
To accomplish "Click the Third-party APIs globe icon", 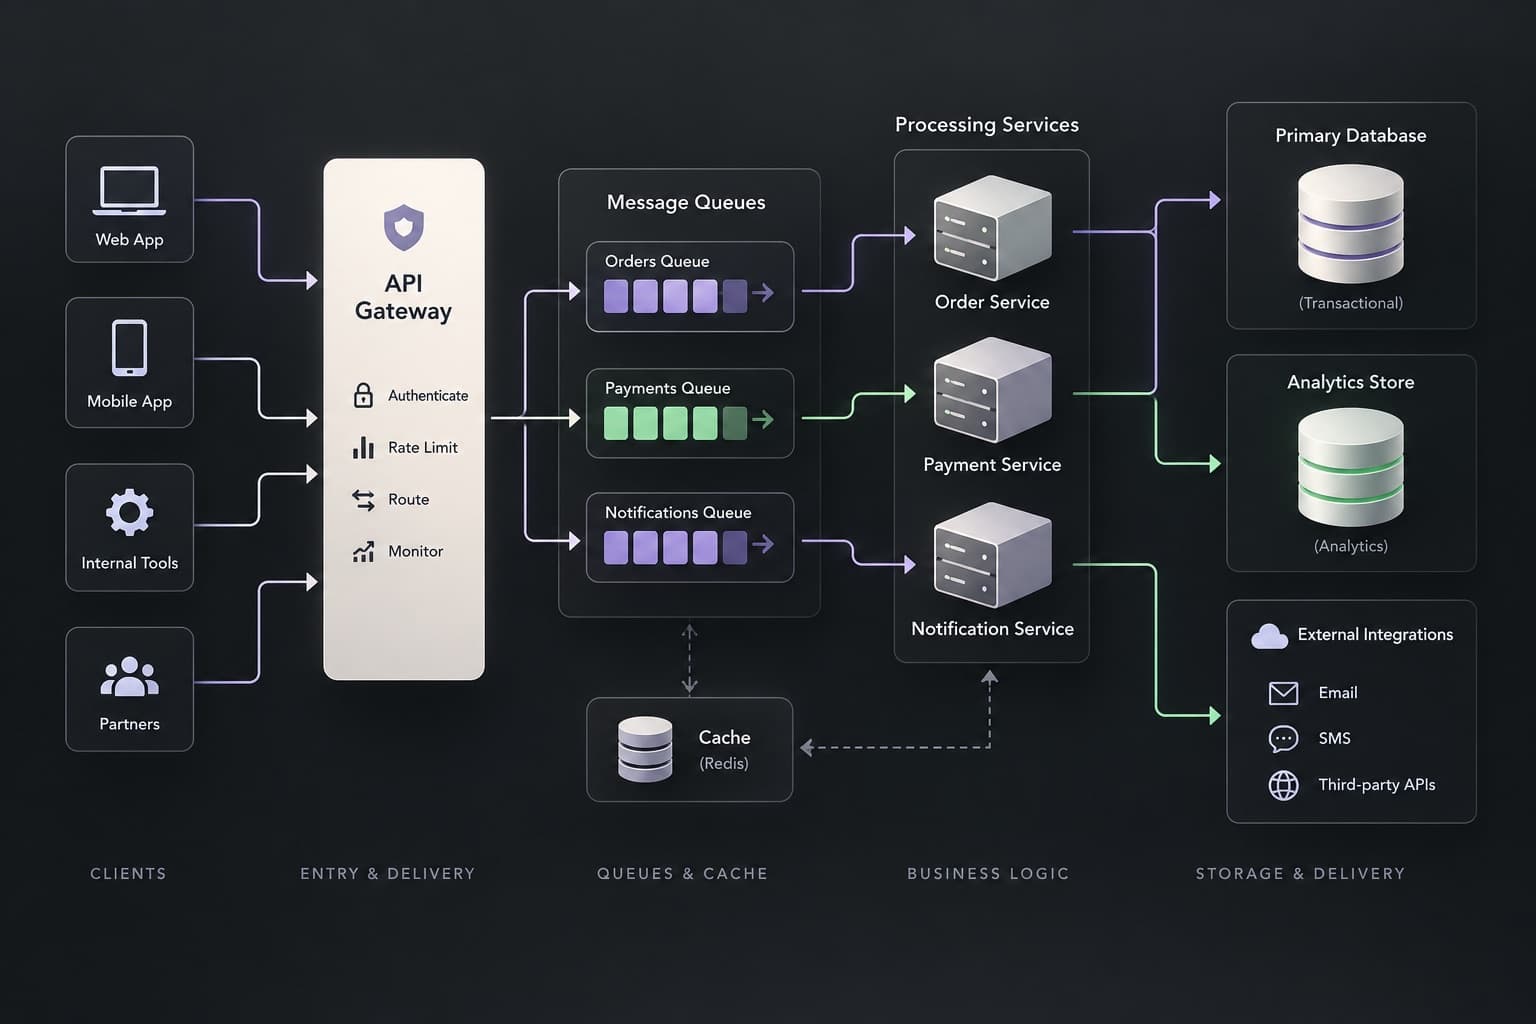I will [x=1283, y=785].
